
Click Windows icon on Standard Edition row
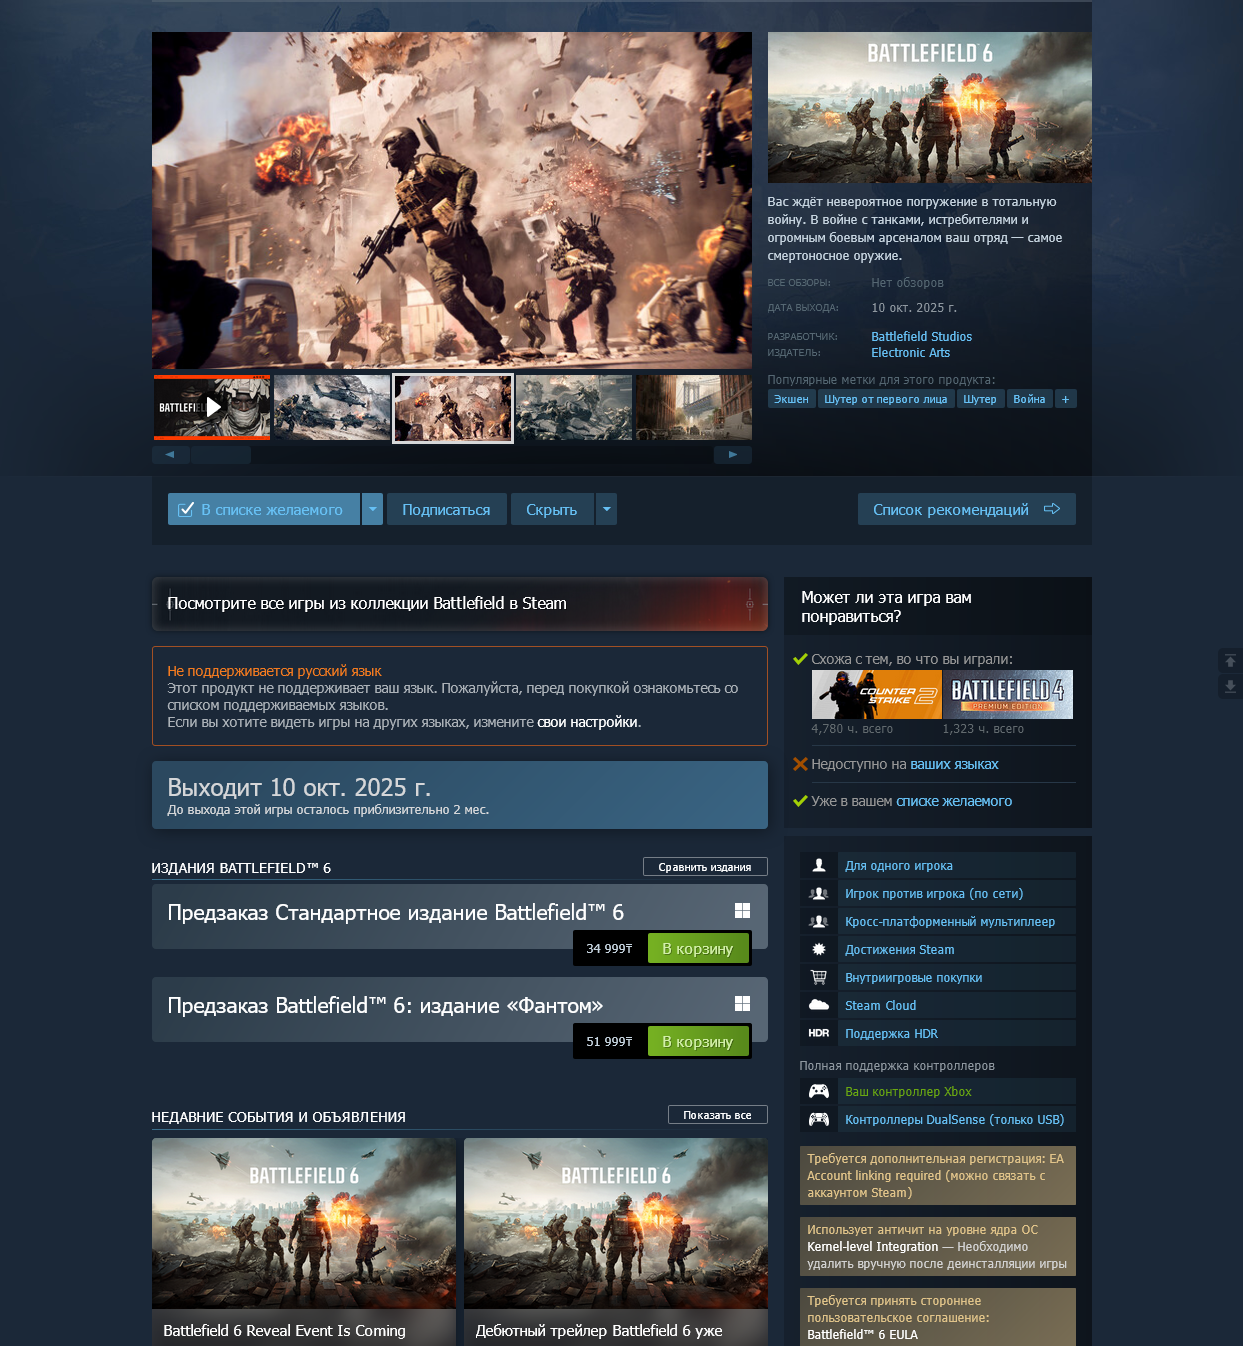(742, 910)
